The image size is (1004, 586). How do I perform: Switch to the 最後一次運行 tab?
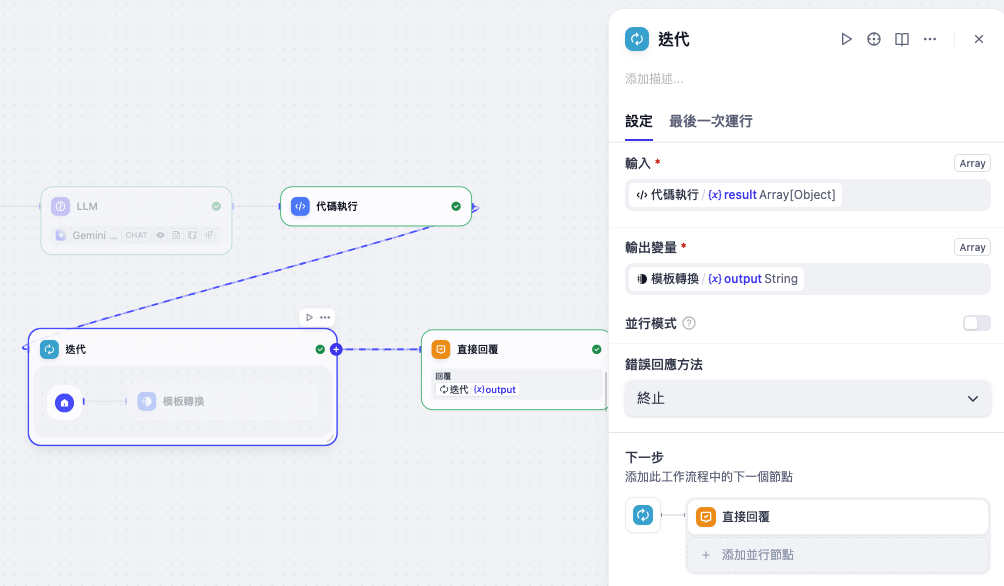(710, 121)
